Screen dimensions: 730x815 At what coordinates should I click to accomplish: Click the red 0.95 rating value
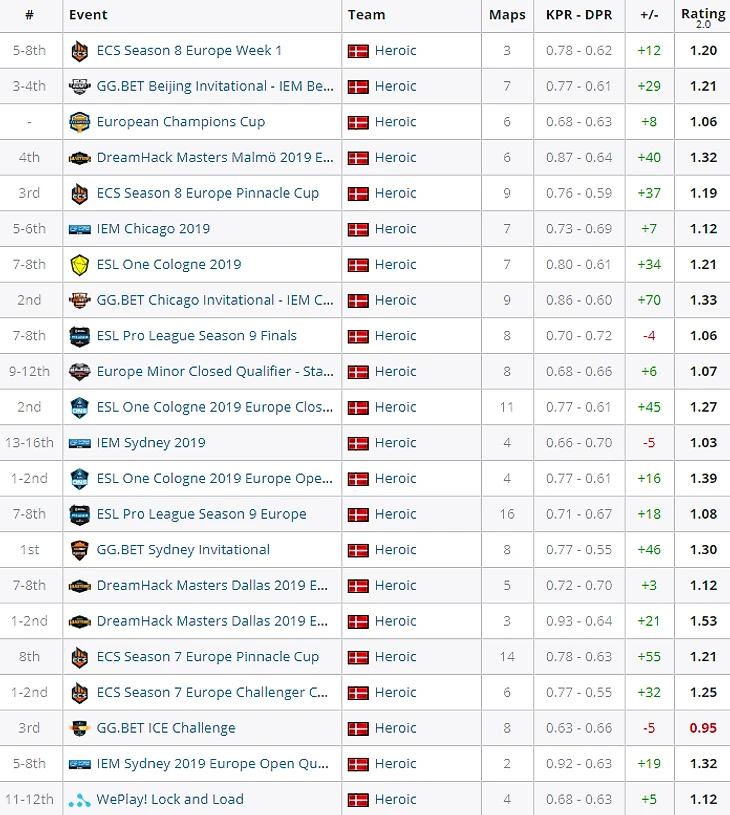pyautogui.click(x=703, y=728)
